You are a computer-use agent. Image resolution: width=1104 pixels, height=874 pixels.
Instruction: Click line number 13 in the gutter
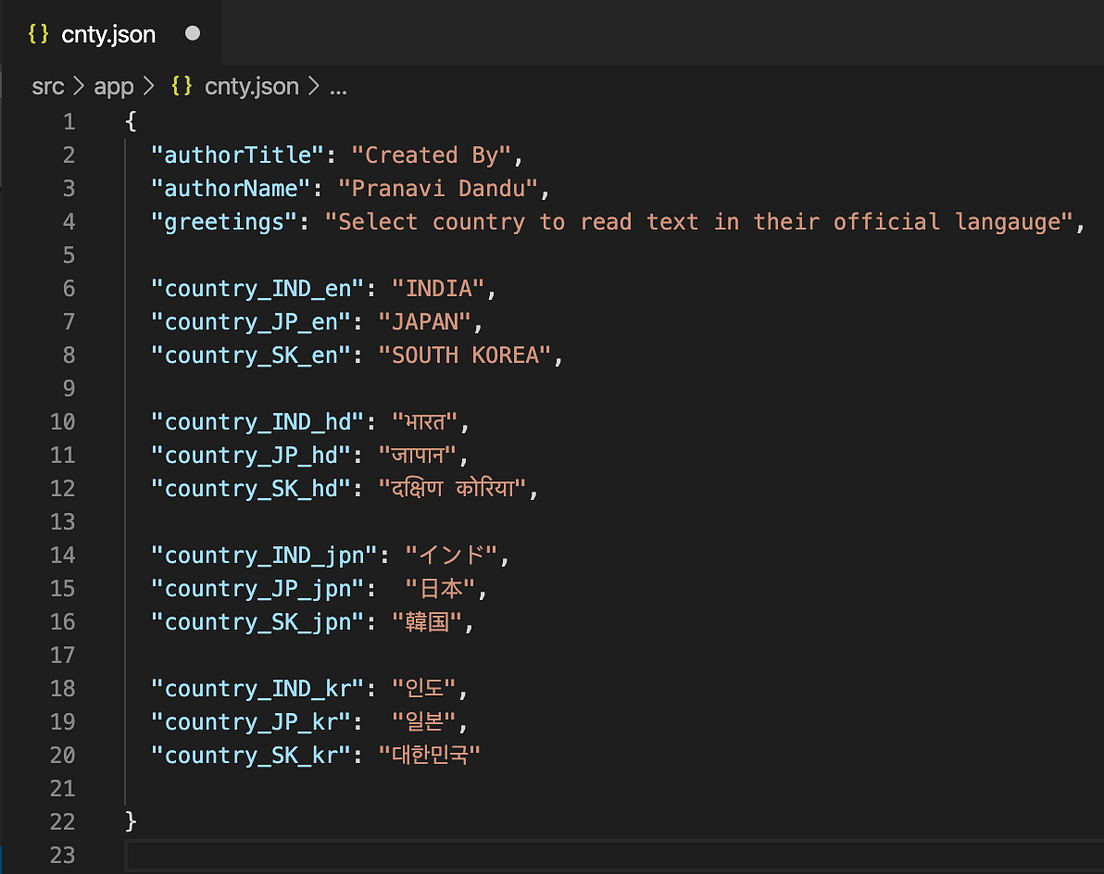[63, 522]
